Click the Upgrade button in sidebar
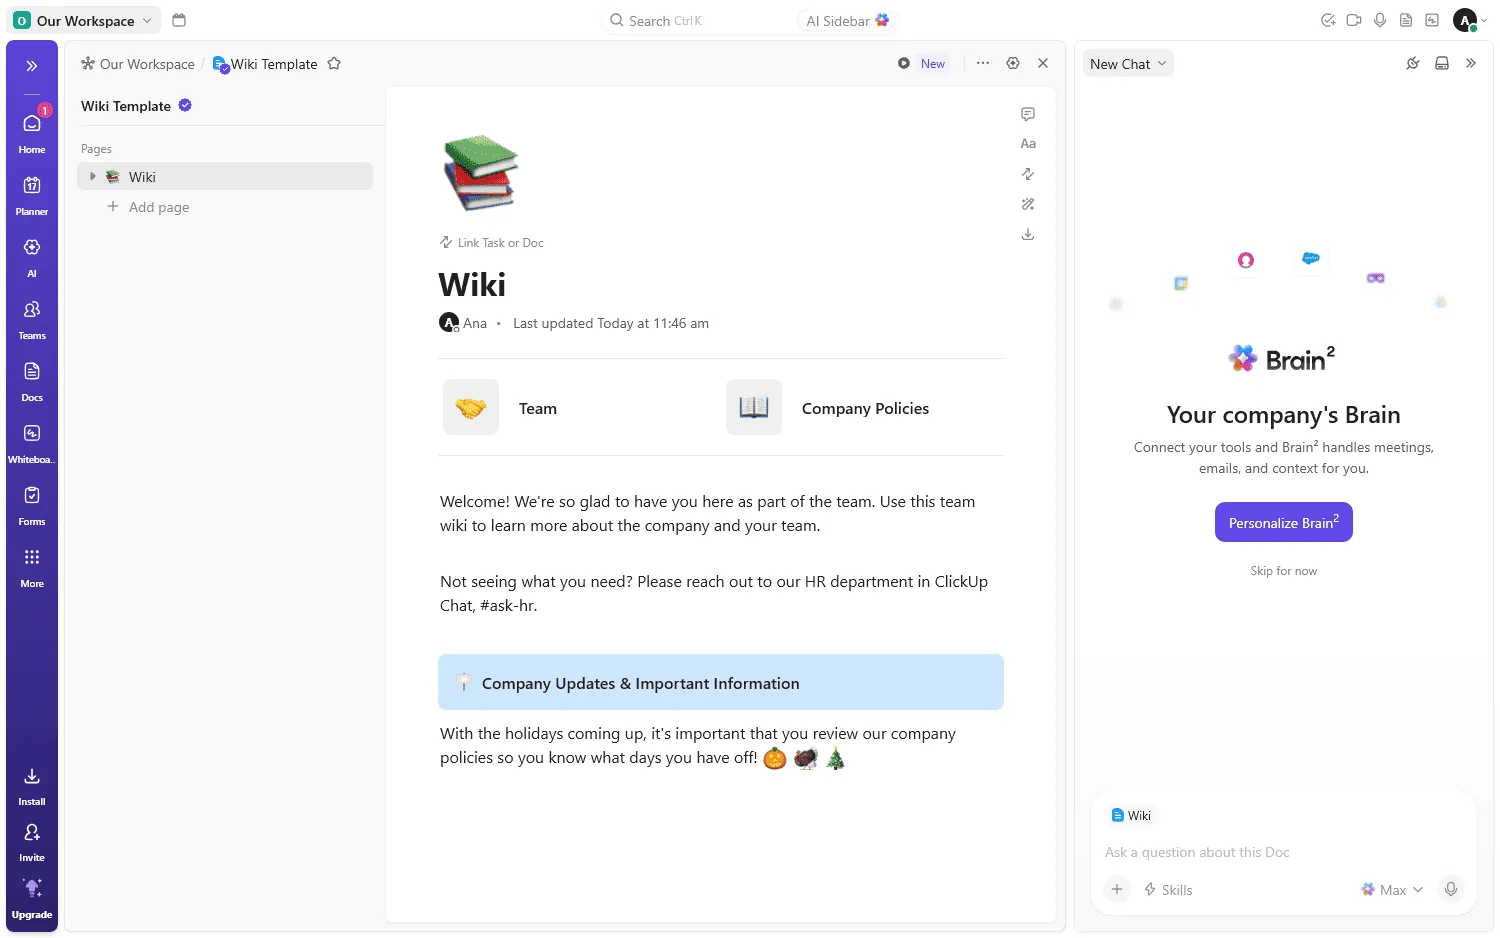 pyautogui.click(x=32, y=898)
